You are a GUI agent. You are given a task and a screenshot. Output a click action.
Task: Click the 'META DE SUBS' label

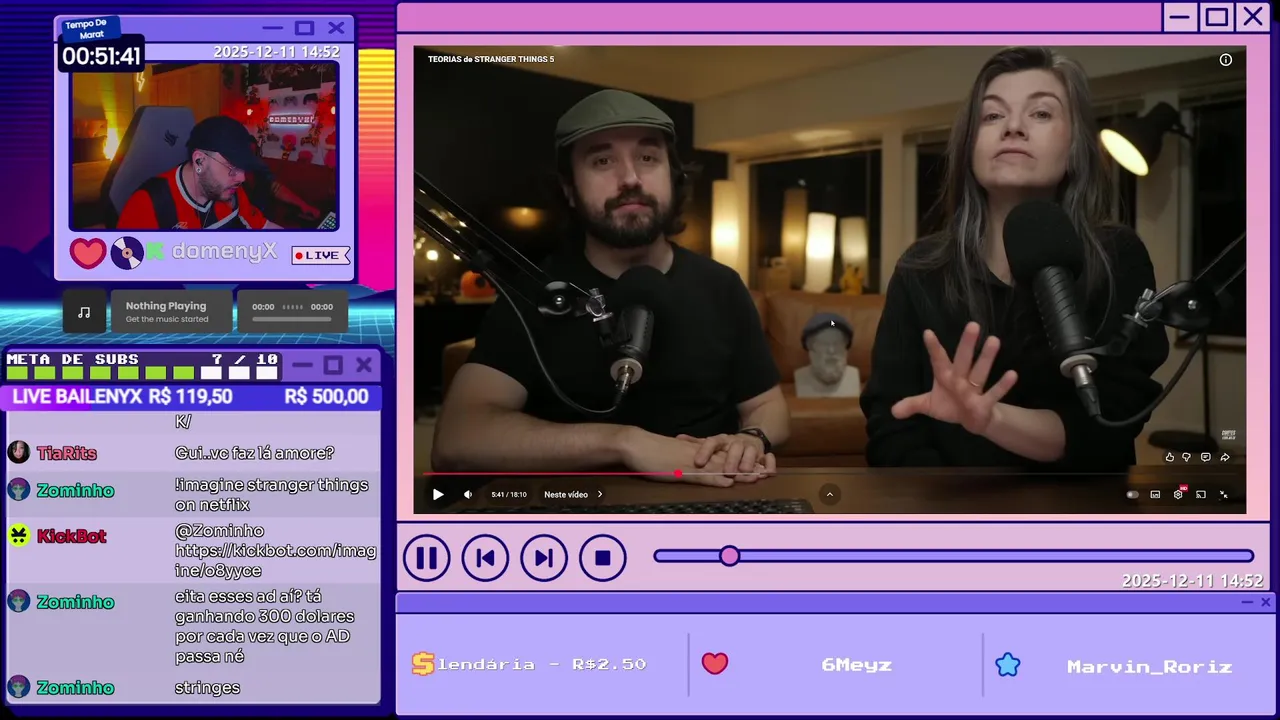72,360
